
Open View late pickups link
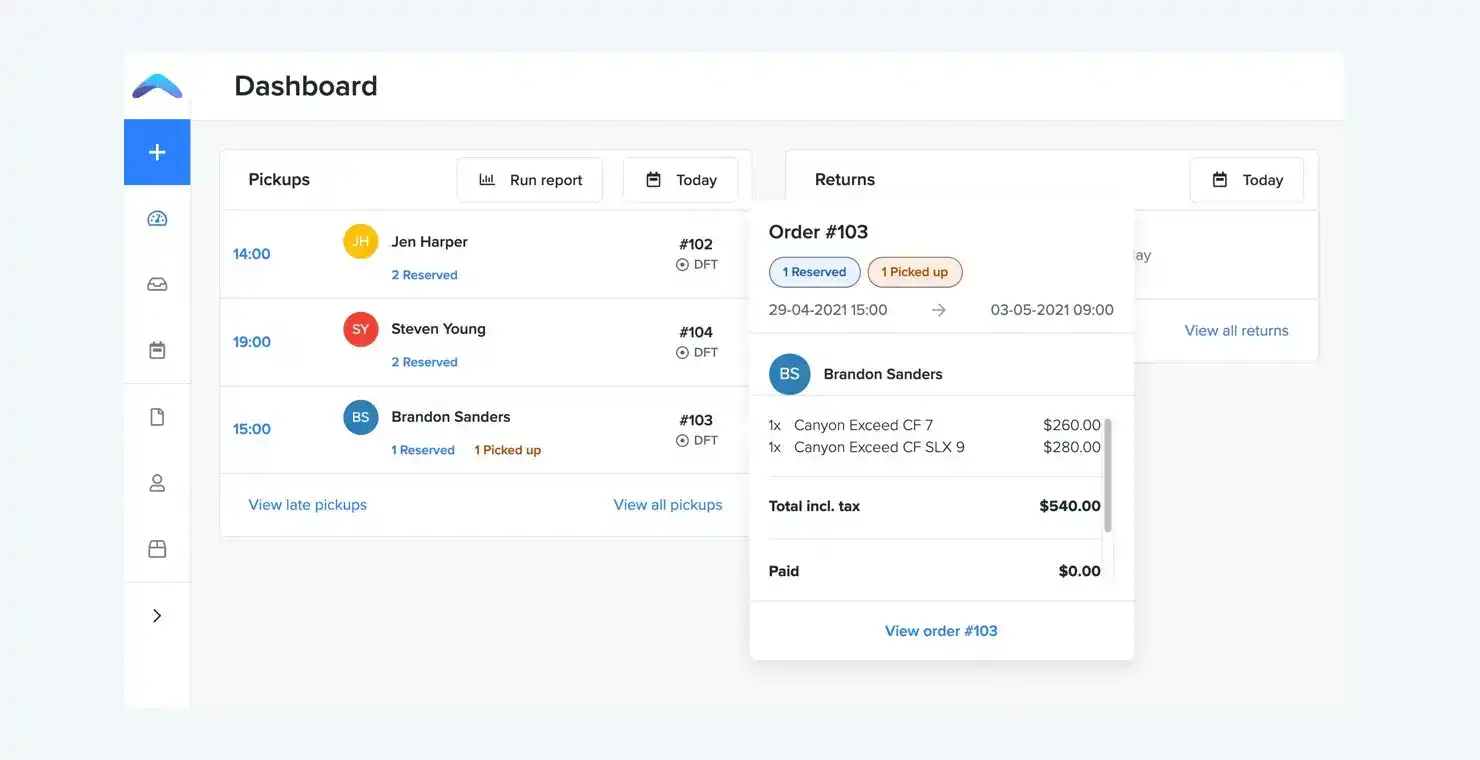pyautogui.click(x=307, y=505)
